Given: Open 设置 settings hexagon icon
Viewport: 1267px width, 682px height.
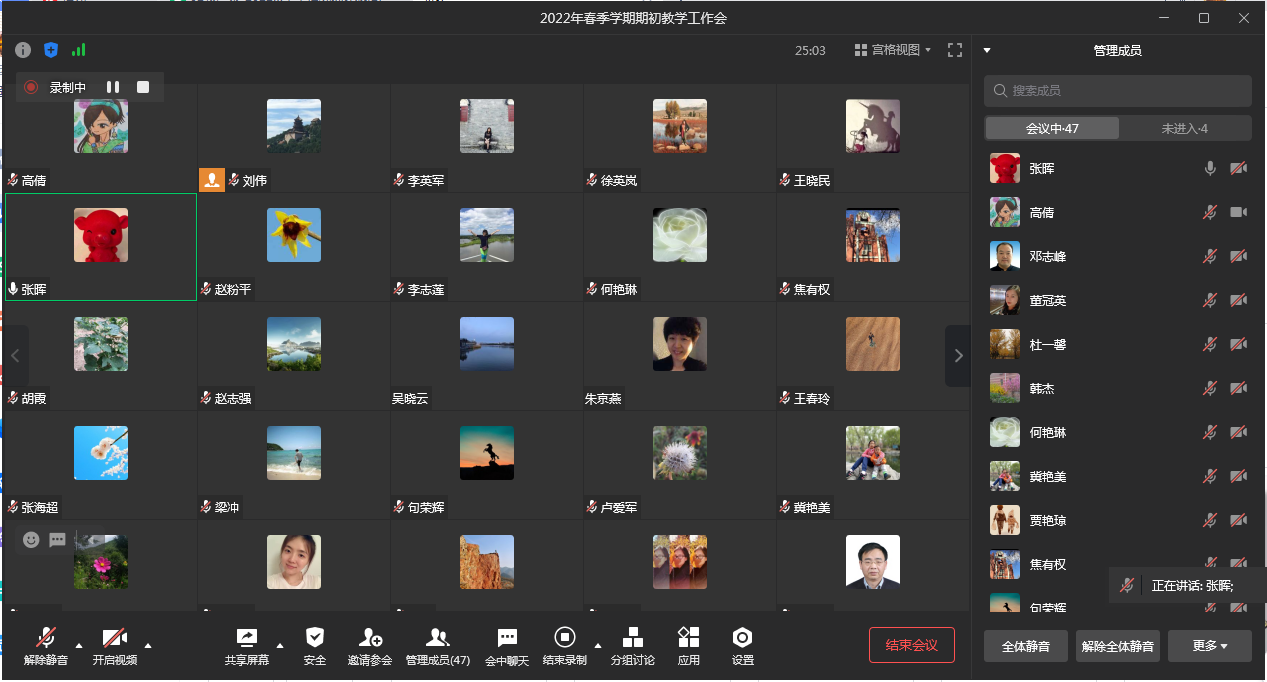Looking at the screenshot, I should tap(742, 638).
